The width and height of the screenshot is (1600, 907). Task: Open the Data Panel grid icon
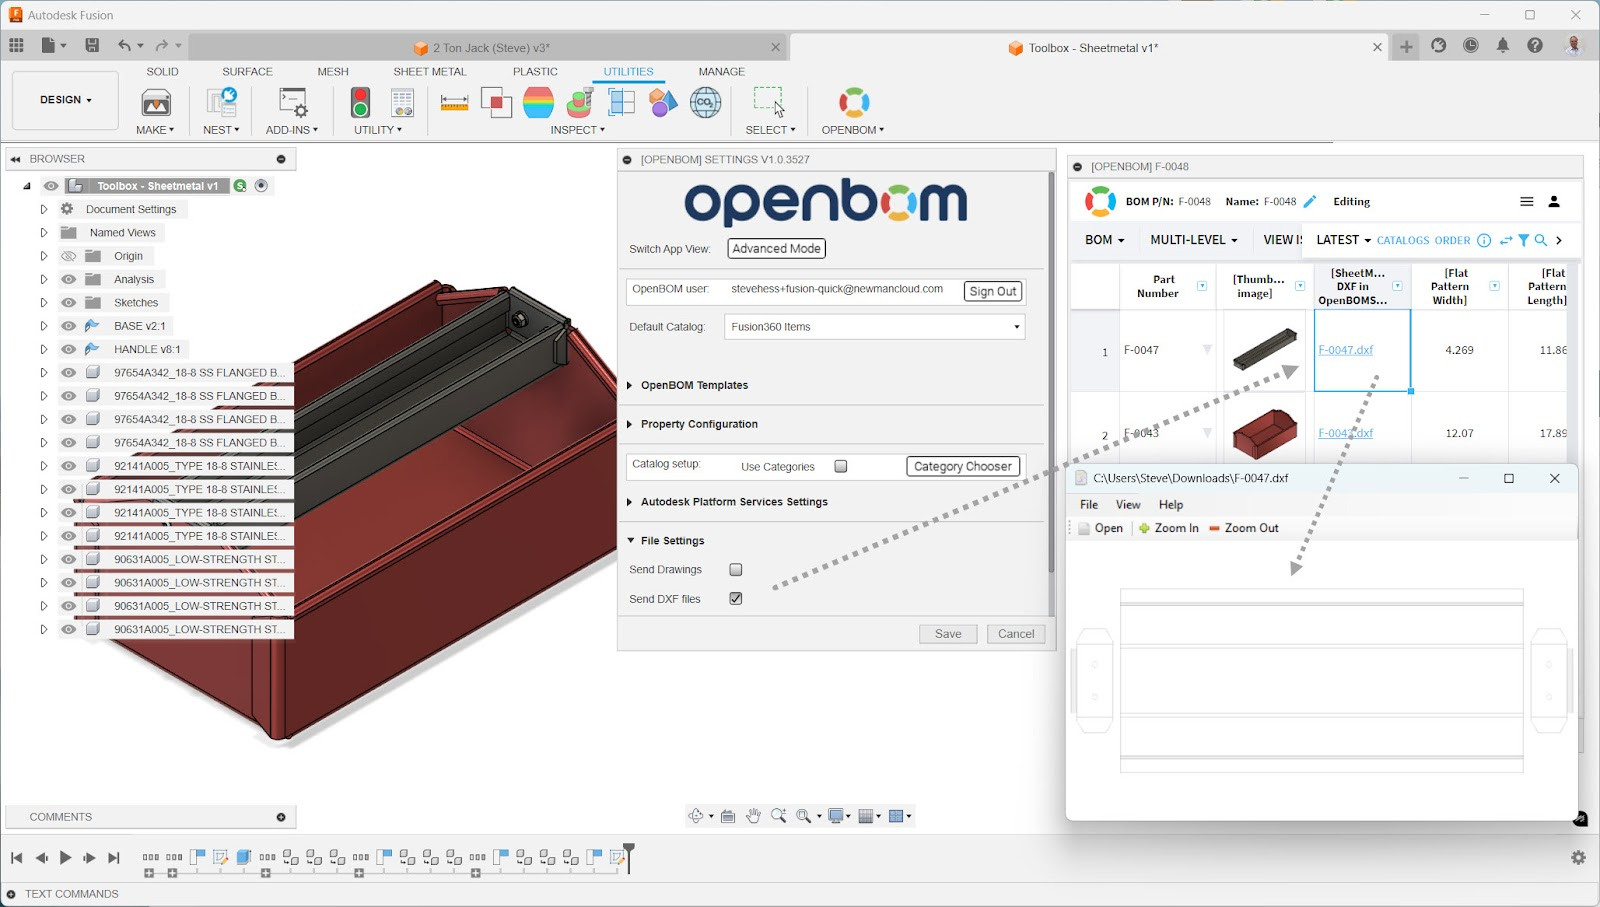tap(16, 45)
